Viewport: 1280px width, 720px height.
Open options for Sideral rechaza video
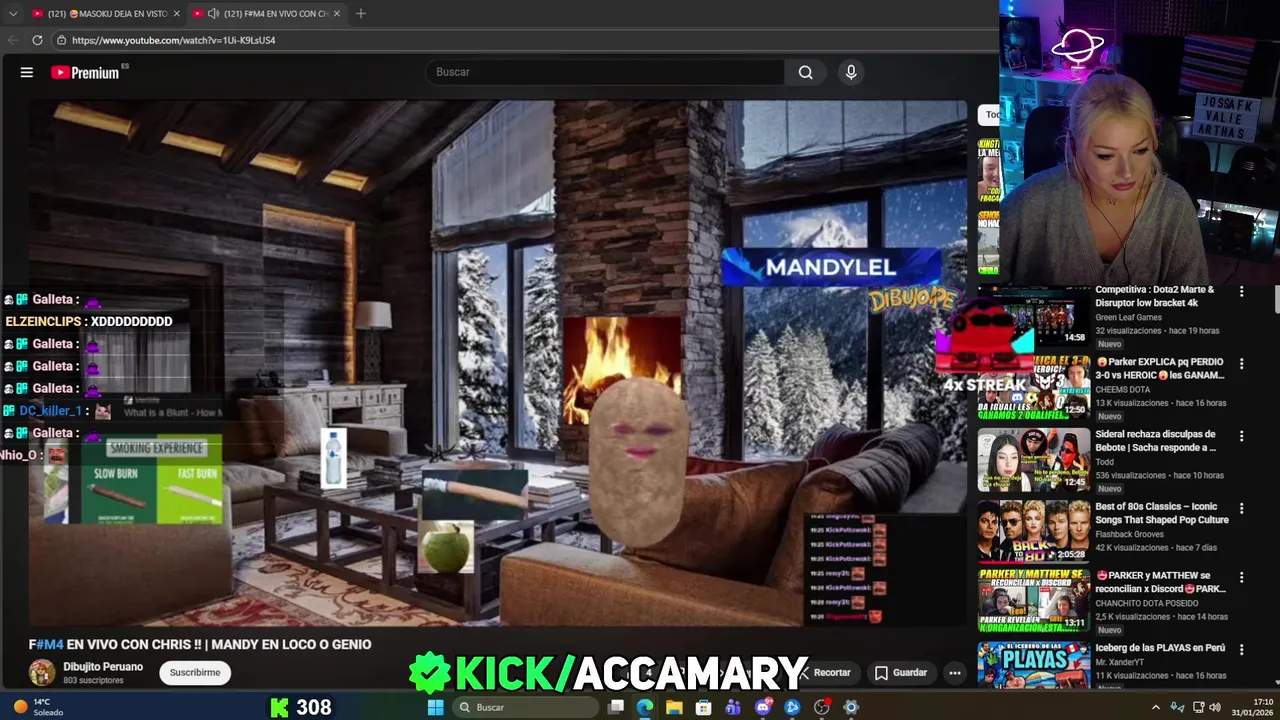point(1241,436)
